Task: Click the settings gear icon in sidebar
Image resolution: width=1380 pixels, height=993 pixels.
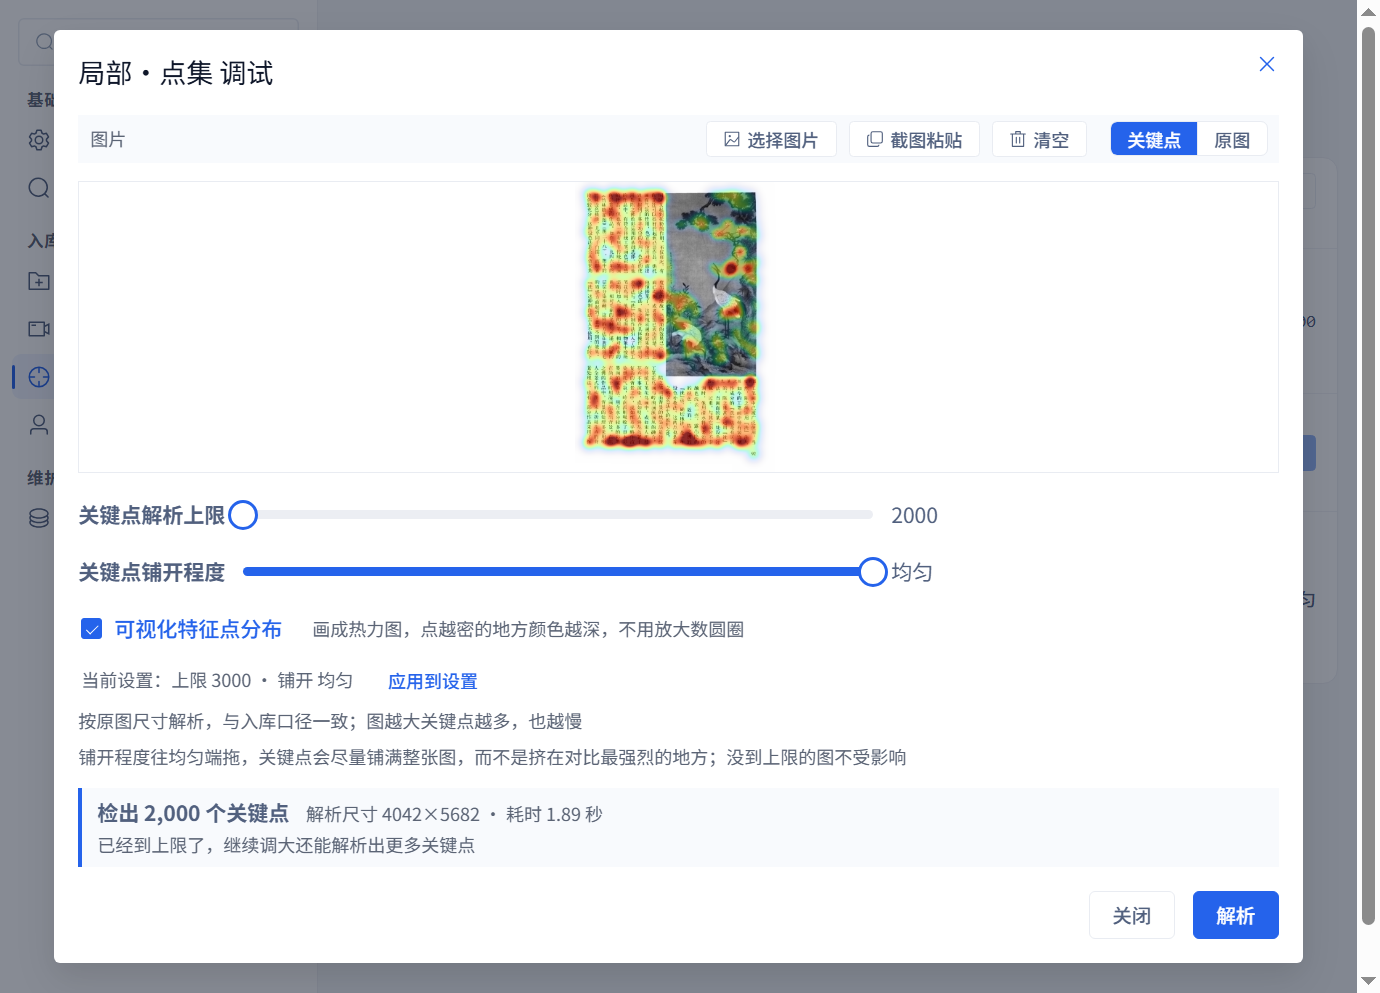Action: pos(39,140)
